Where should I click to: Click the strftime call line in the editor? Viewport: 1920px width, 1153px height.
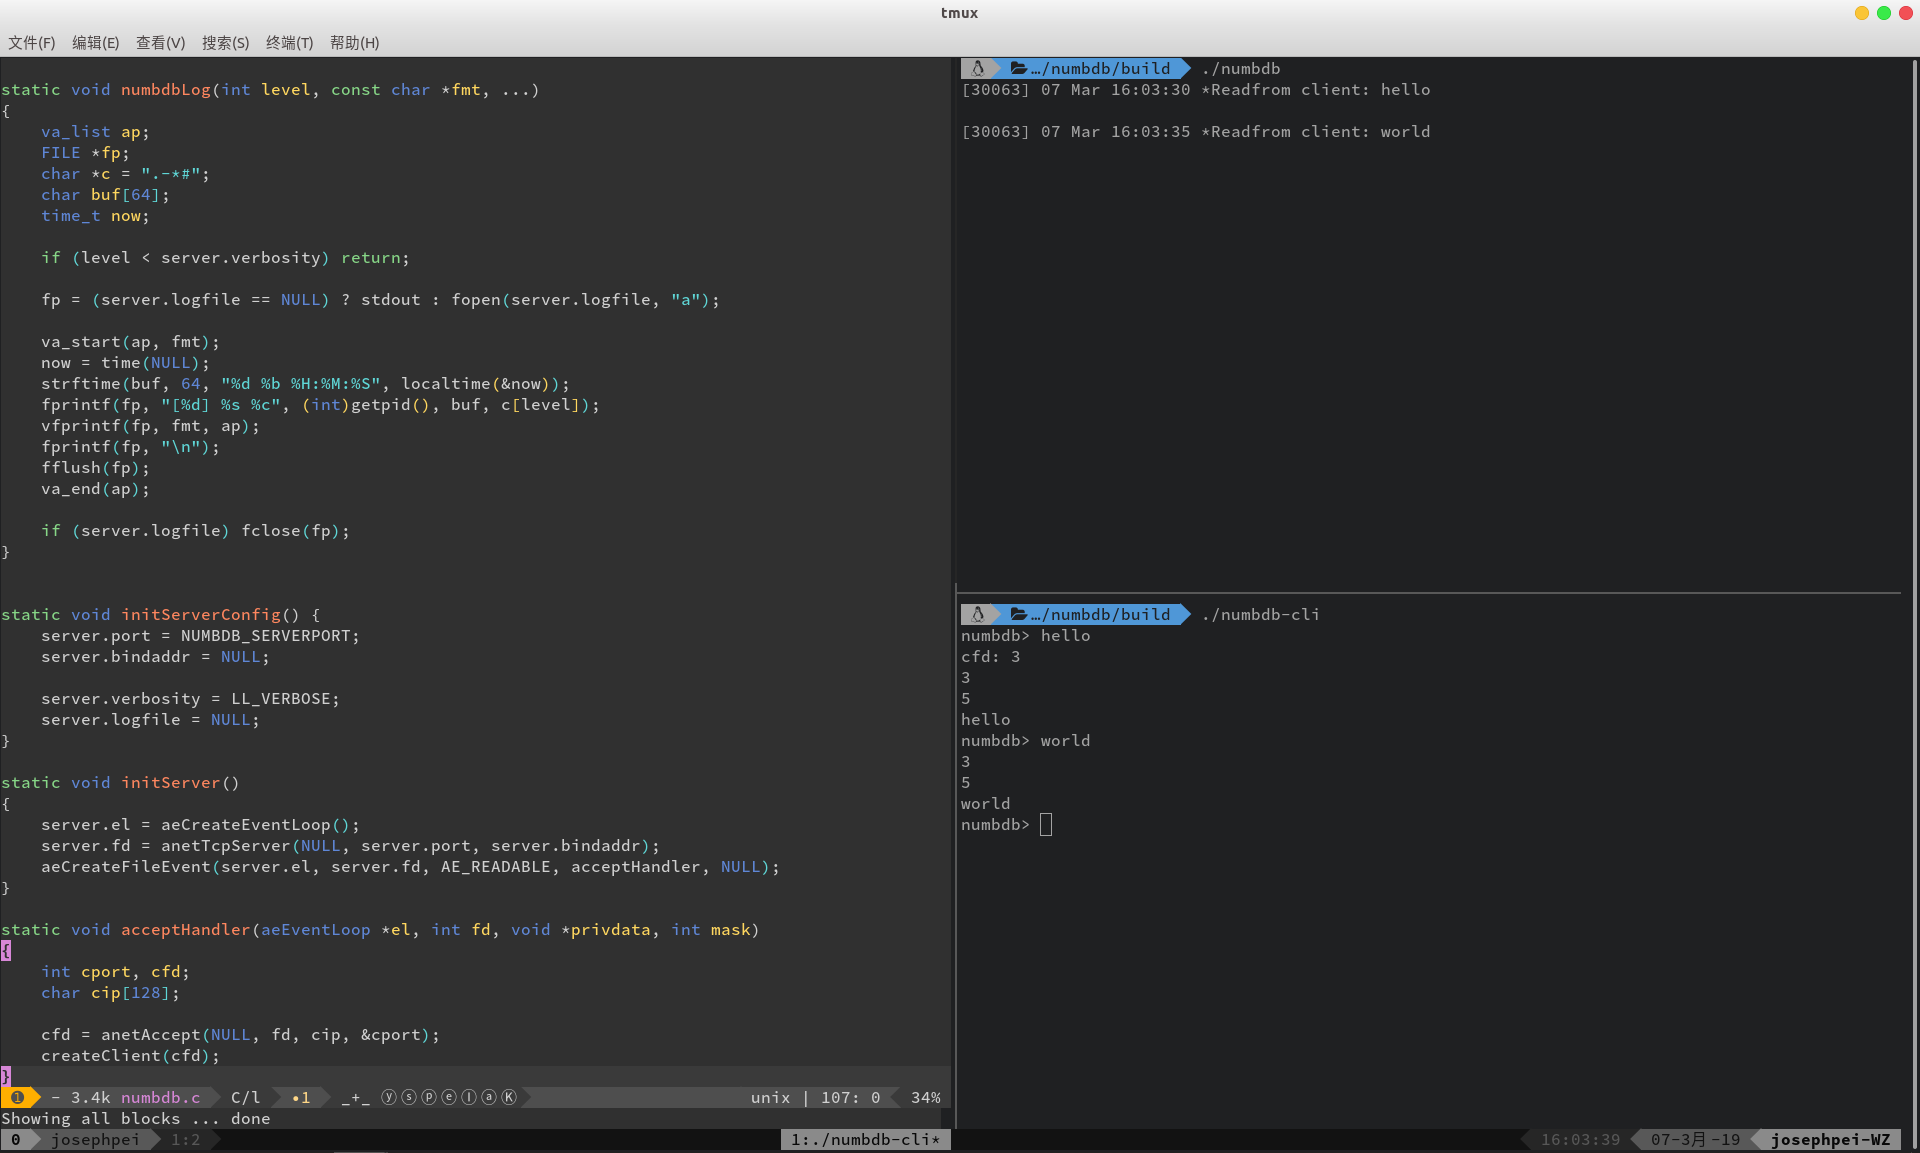(x=306, y=384)
